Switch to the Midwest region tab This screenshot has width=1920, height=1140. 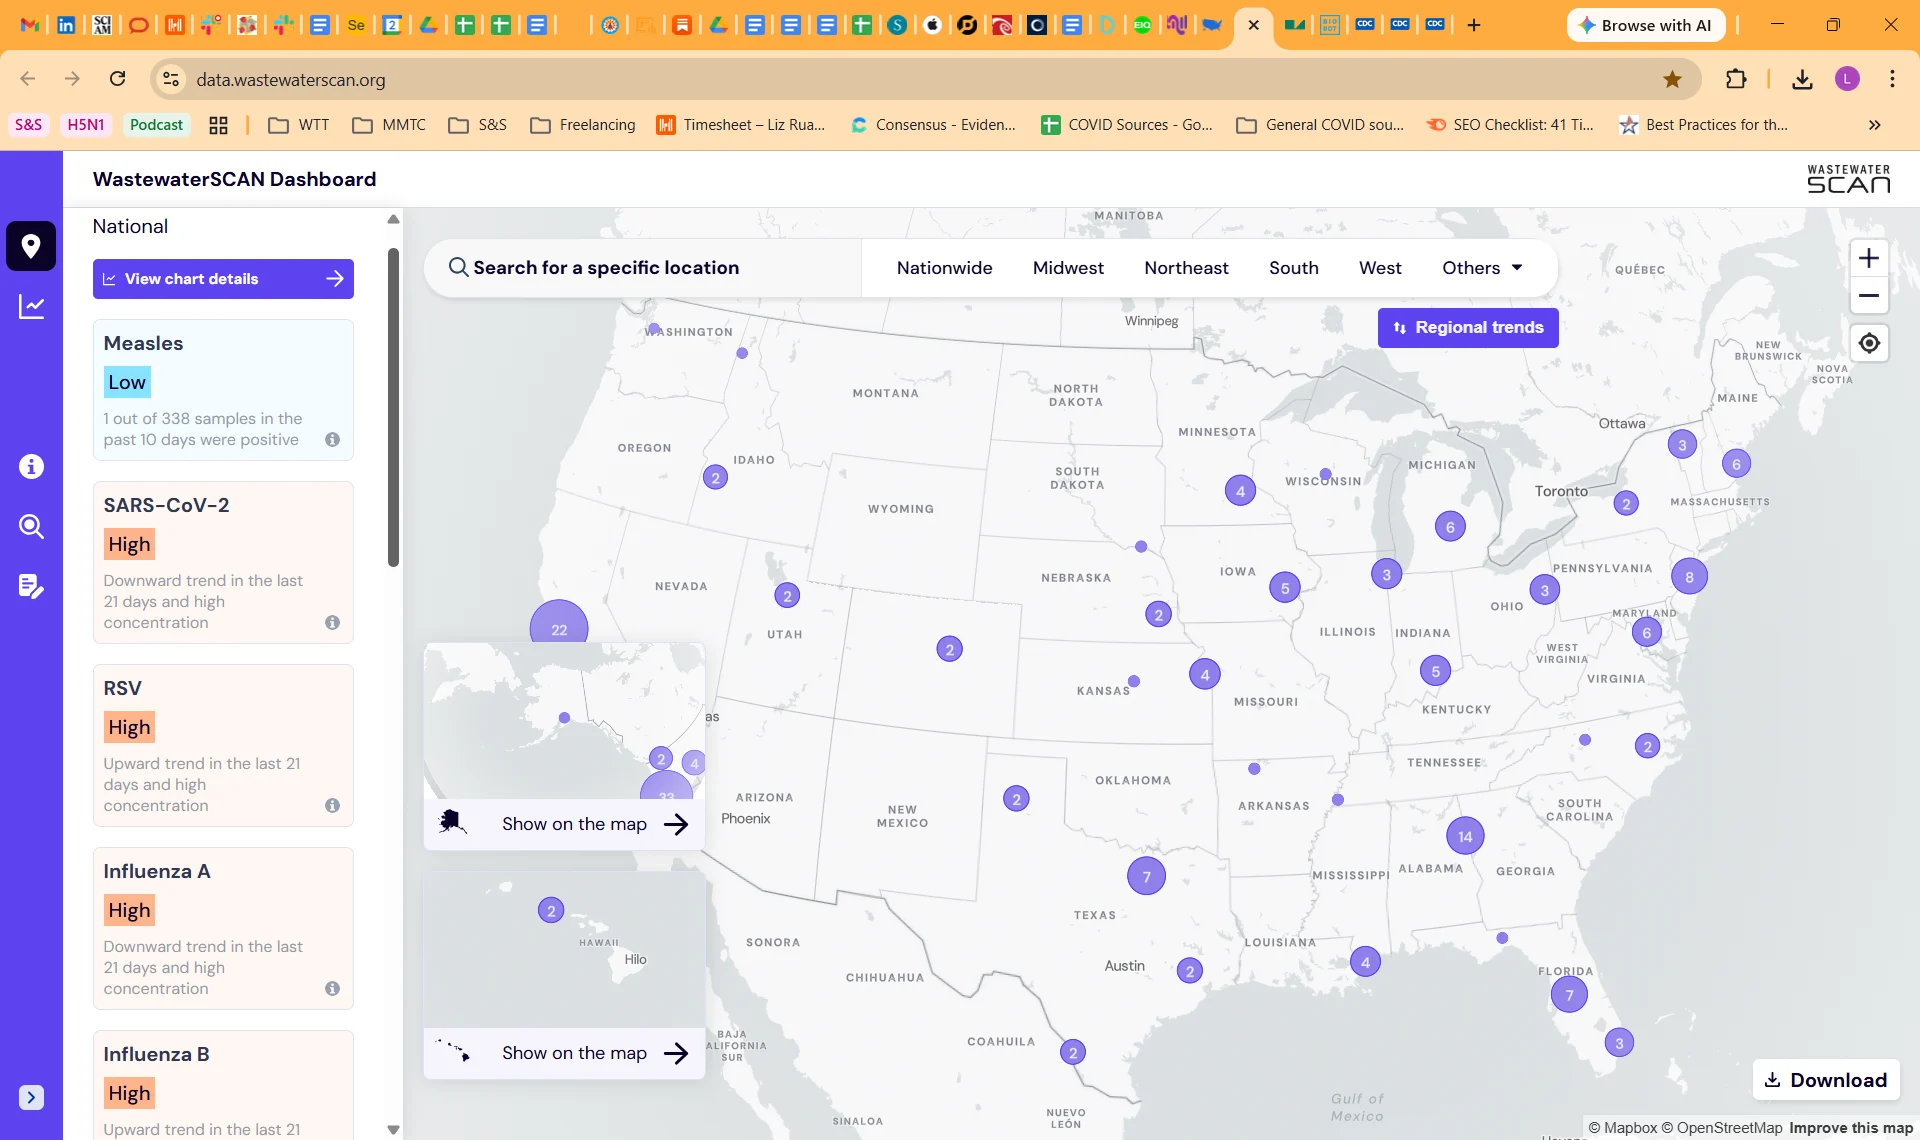pyautogui.click(x=1068, y=267)
